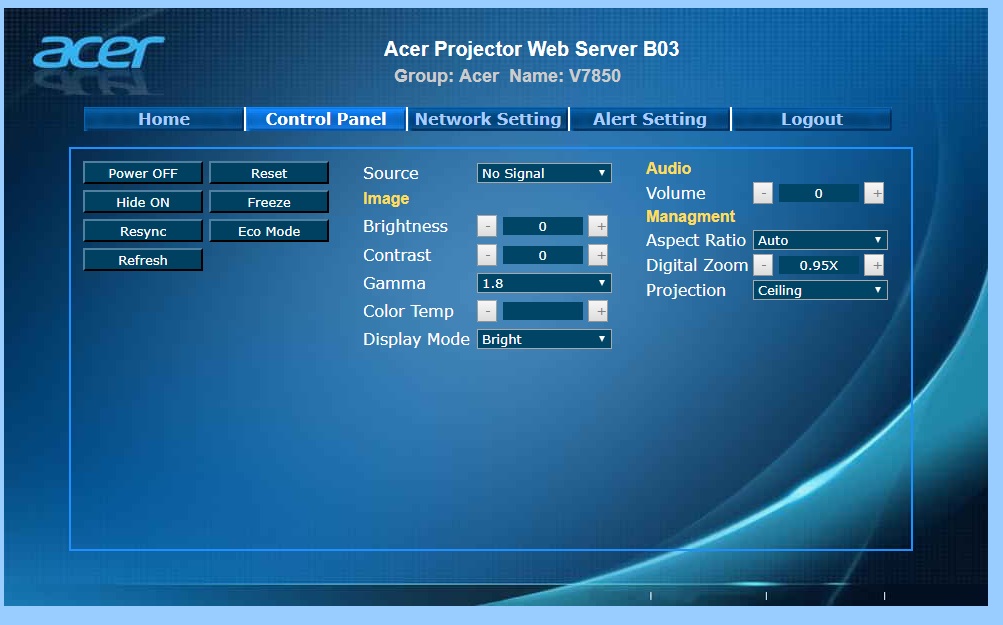Increase Contrast with the plus button

[x=598, y=255]
